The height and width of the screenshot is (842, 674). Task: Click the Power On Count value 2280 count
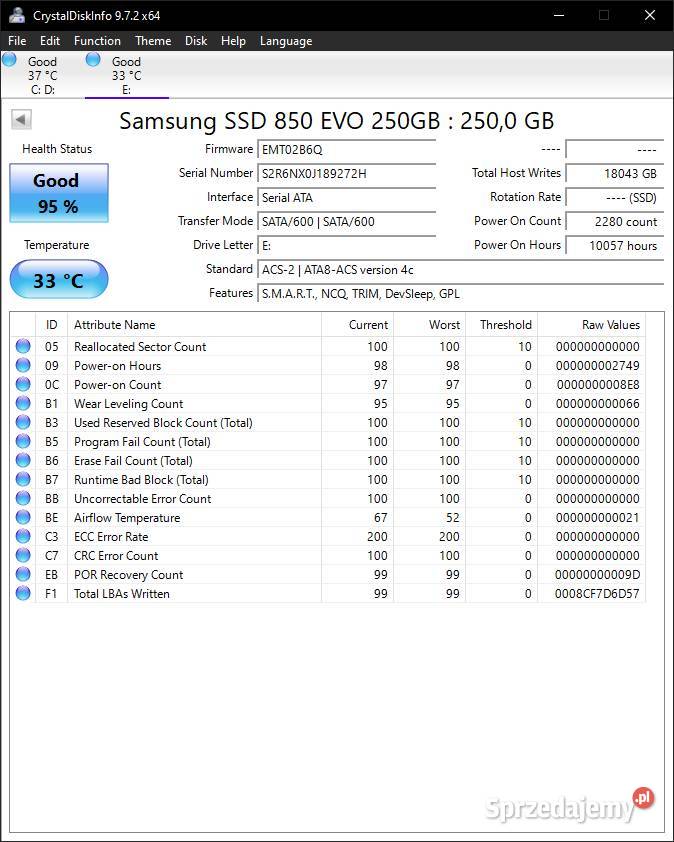[614, 221]
